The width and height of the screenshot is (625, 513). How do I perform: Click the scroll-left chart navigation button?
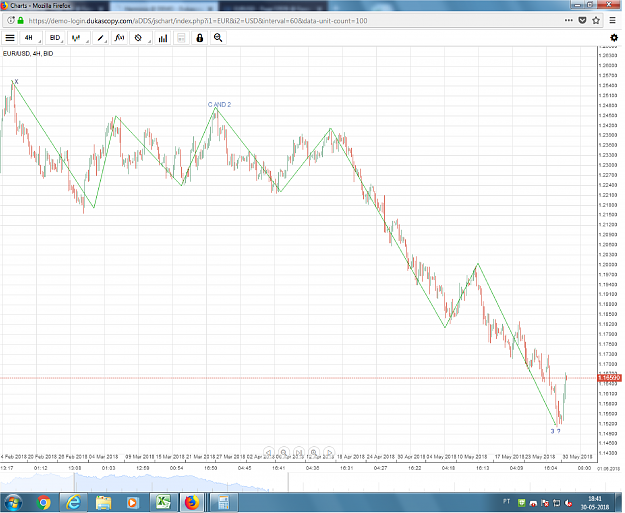coord(269,452)
